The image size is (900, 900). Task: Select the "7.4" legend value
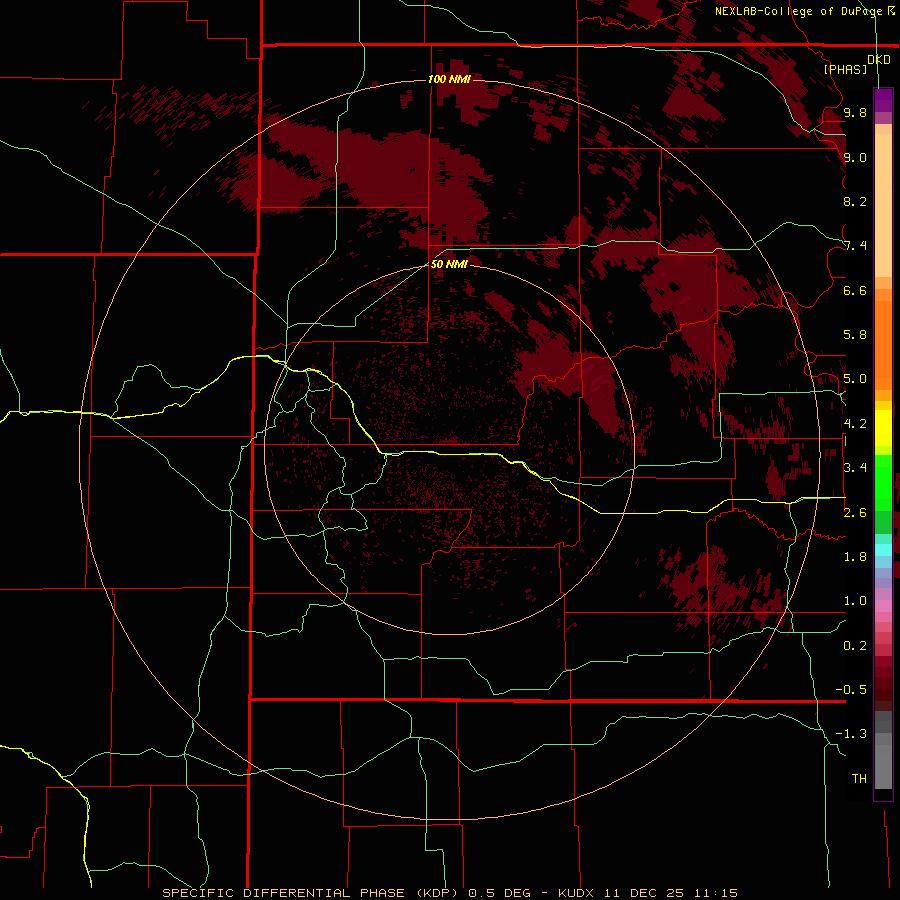[855, 246]
